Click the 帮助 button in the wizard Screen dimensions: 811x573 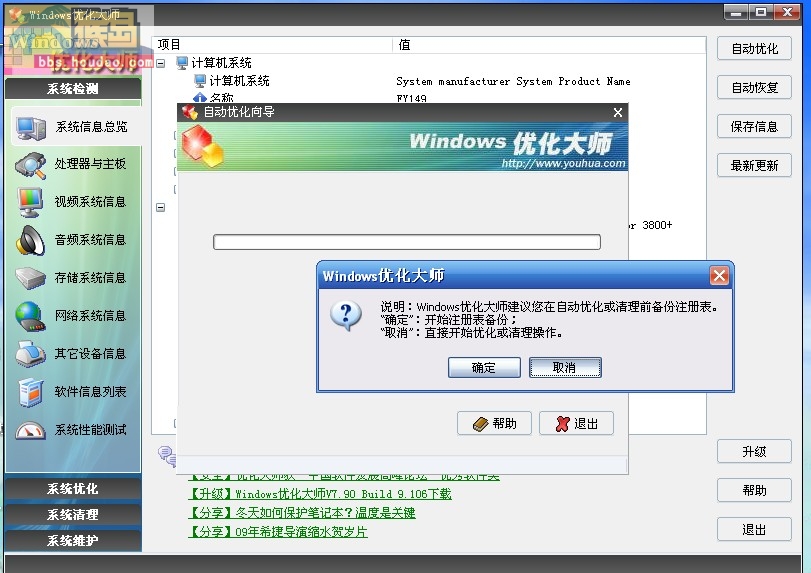(x=494, y=424)
